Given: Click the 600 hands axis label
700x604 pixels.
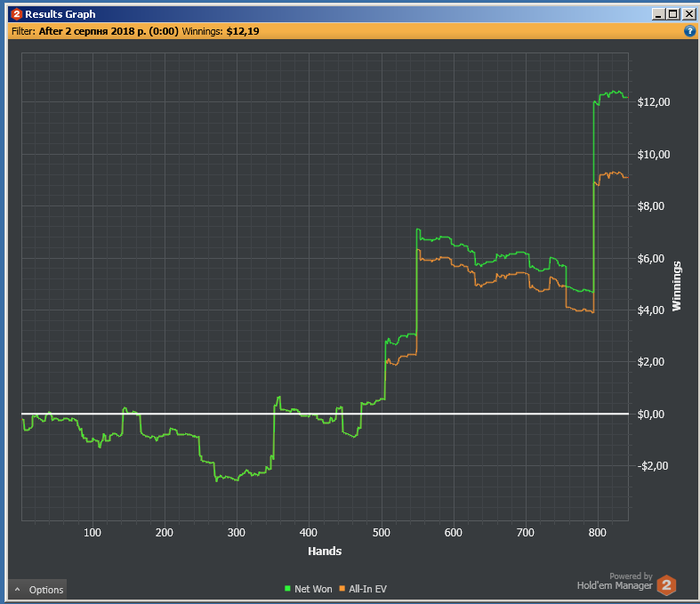Looking at the screenshot, I should click(x=453, y=533).
